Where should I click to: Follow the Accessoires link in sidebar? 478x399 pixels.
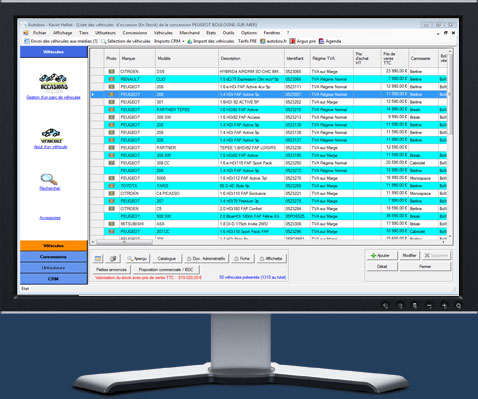pyautogui.click(x=50, y=218)
